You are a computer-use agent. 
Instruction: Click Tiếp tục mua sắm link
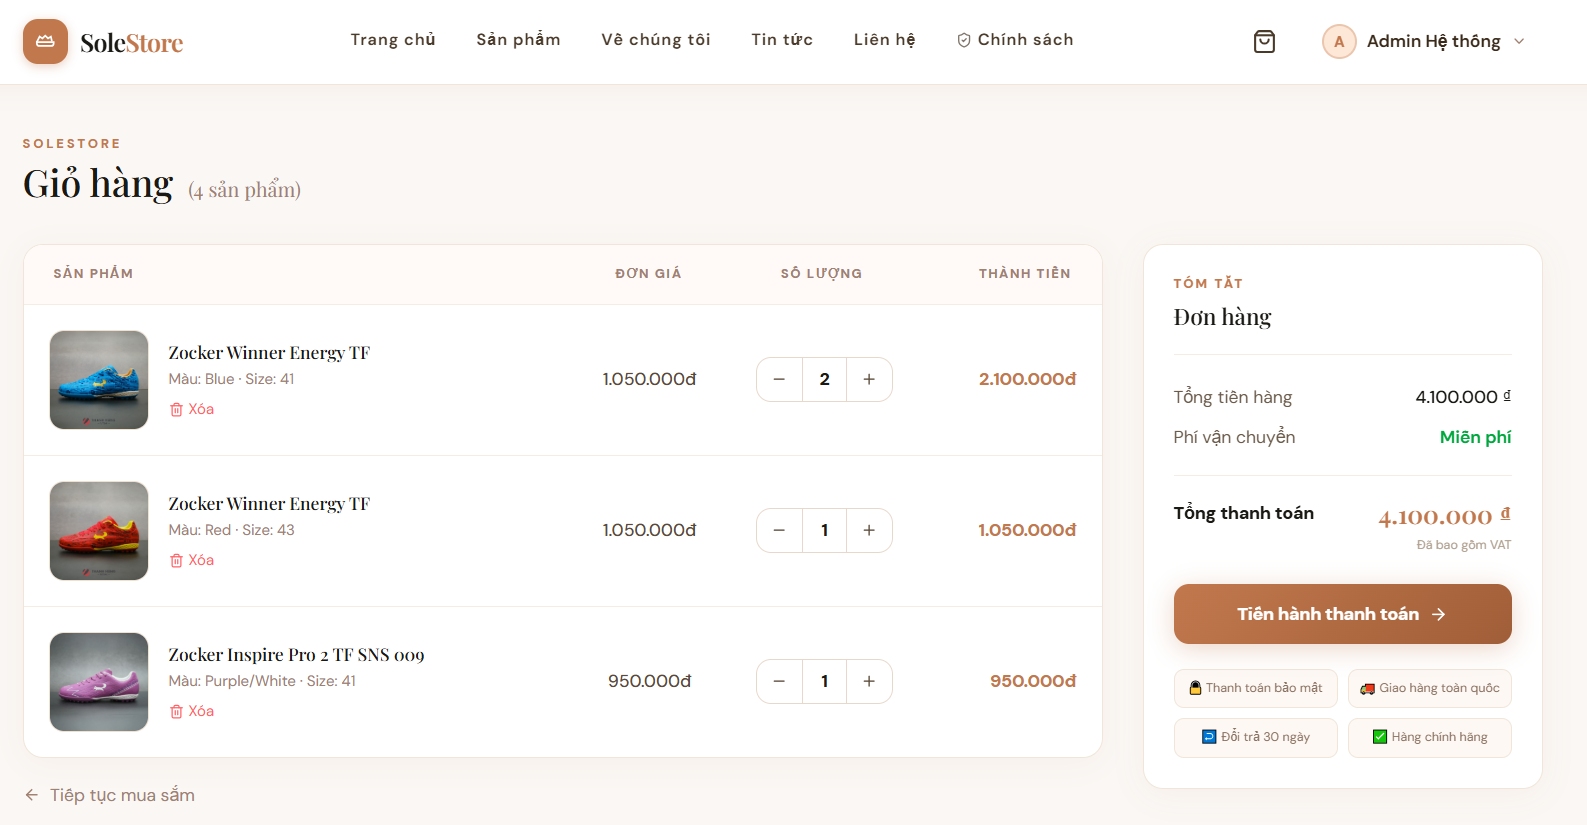click(110, 795)
